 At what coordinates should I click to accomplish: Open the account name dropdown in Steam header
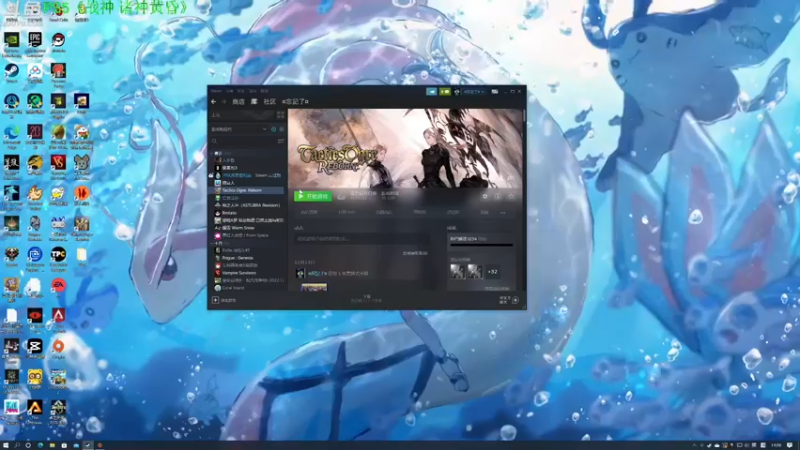click(473, 92)
